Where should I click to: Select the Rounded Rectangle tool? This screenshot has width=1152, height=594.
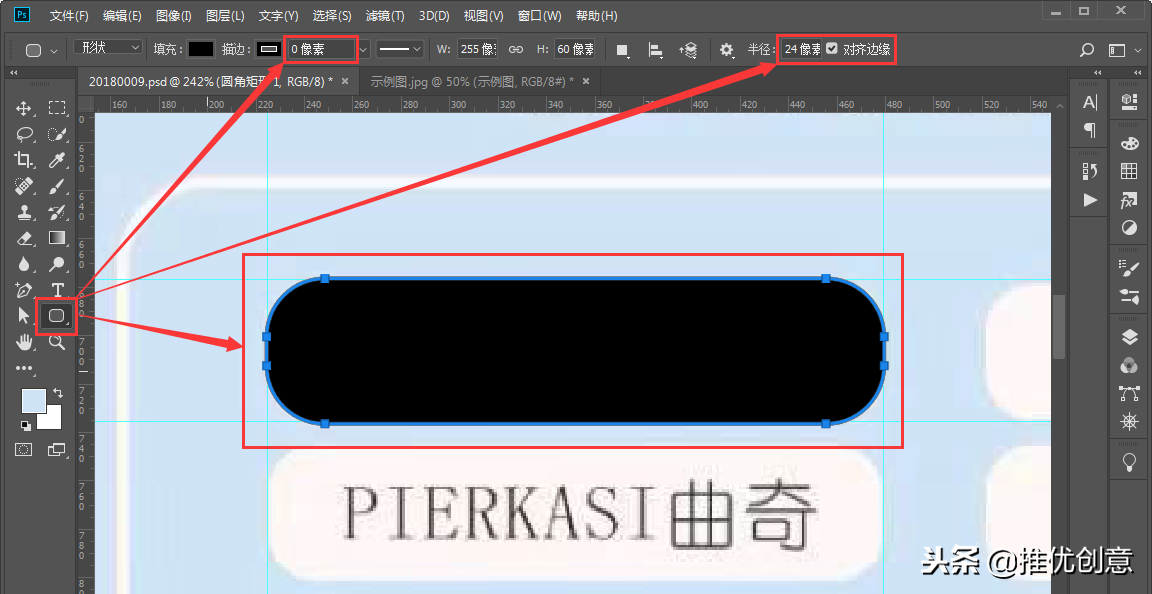57,316
